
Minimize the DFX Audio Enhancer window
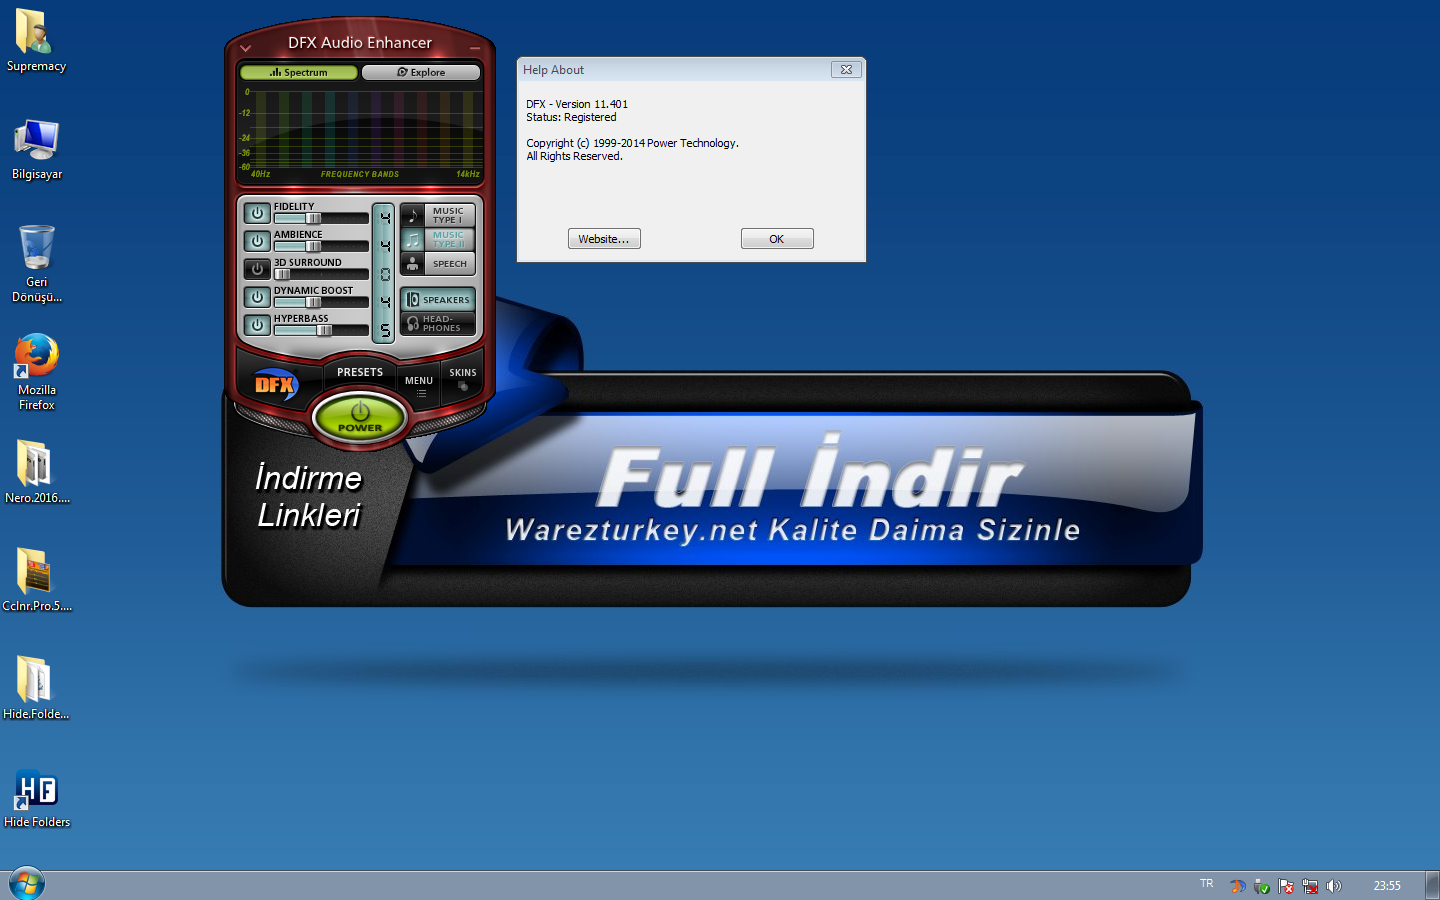pyautogui.click(x=475, y=47)
